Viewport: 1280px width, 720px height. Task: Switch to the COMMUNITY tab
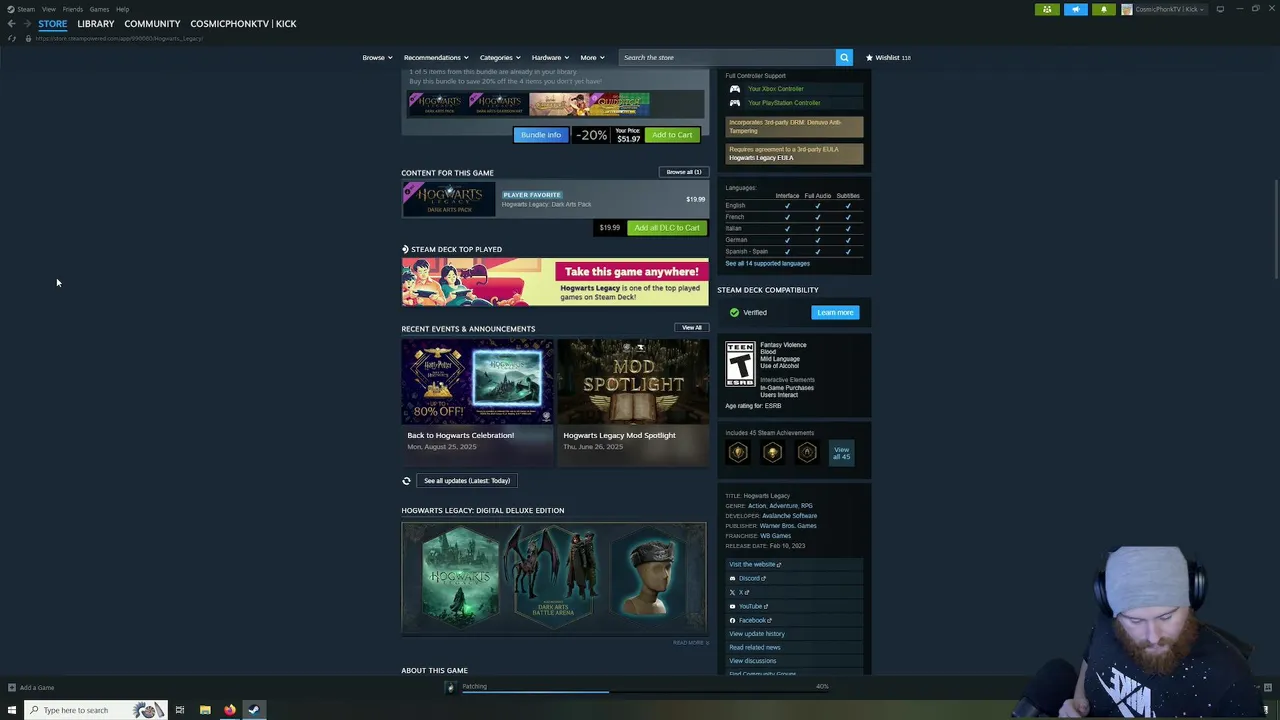pos(152,23)
